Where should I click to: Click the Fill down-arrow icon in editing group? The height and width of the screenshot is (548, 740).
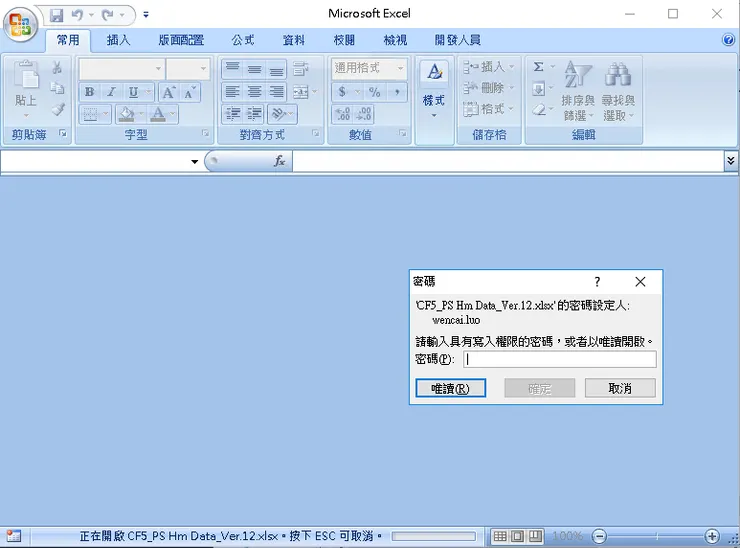[x=538, y=89]
